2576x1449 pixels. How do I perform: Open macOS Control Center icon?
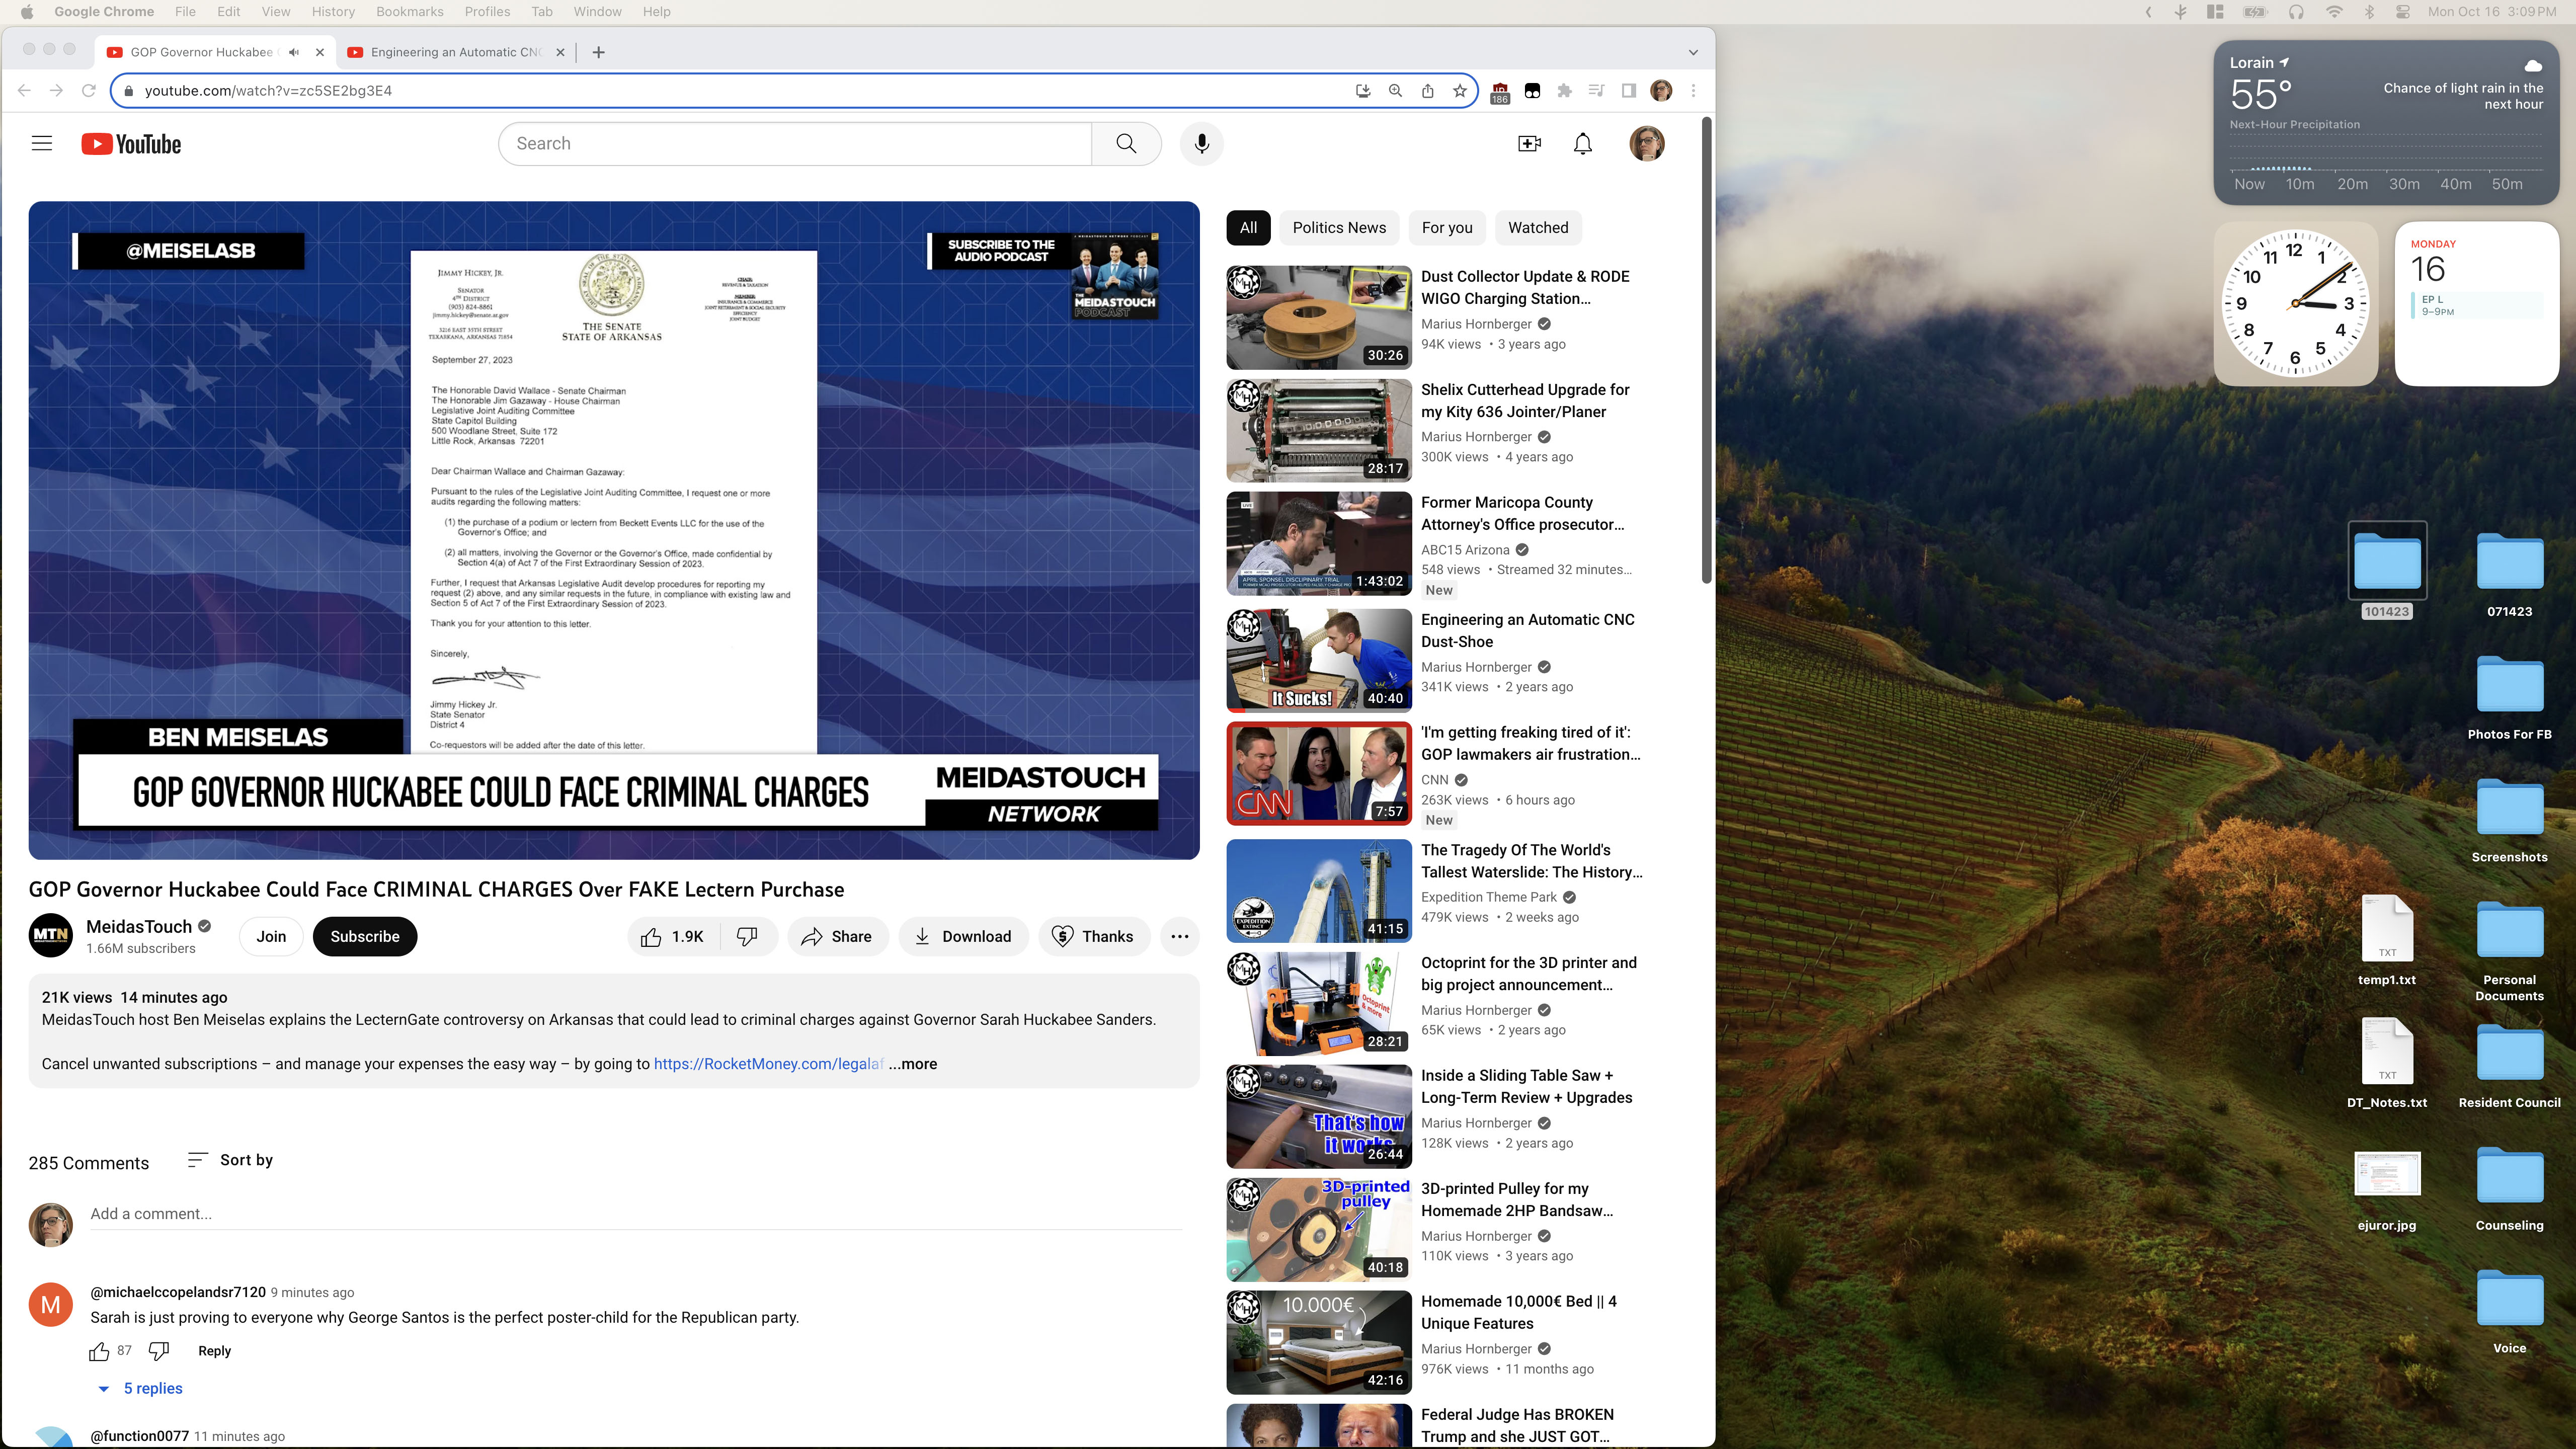pos(2402,12)
